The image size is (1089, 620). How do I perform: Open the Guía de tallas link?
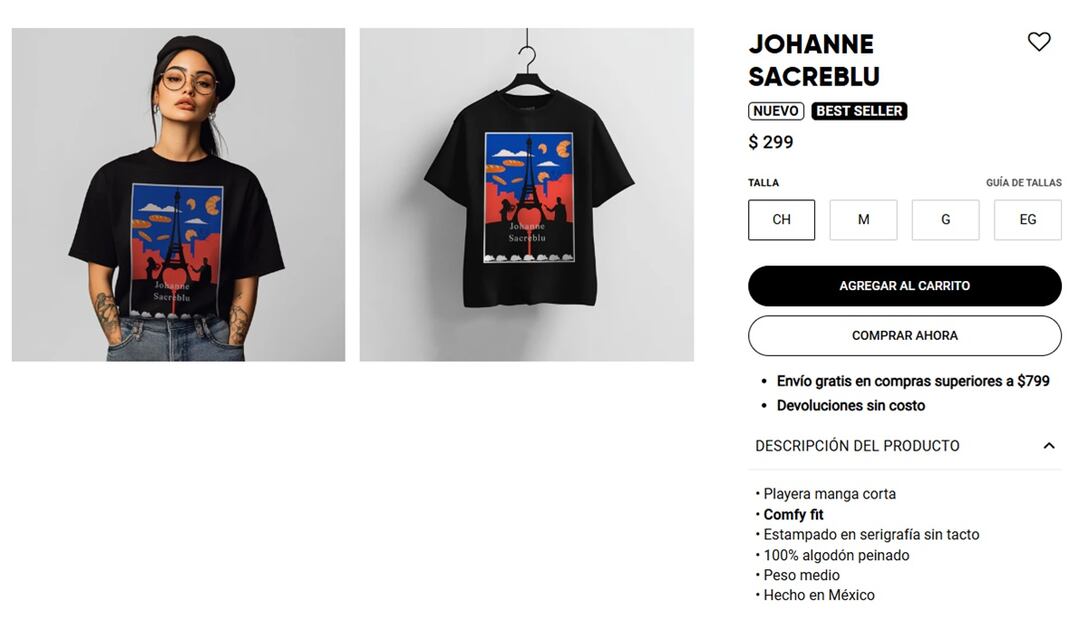1024,183
